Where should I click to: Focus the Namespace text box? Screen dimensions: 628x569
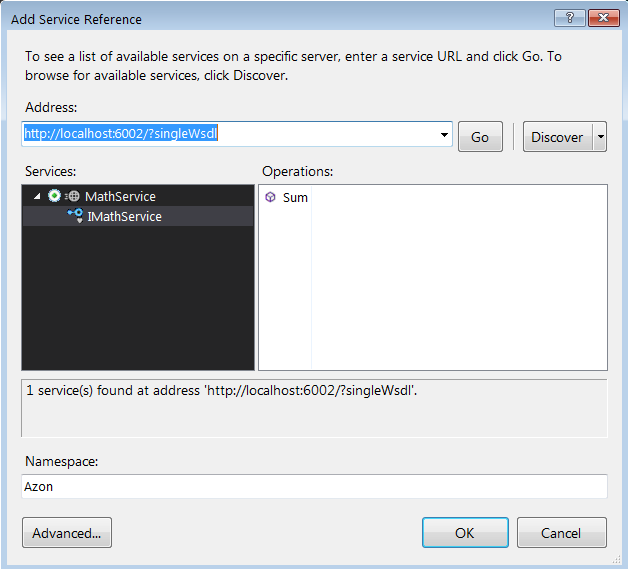314,486
